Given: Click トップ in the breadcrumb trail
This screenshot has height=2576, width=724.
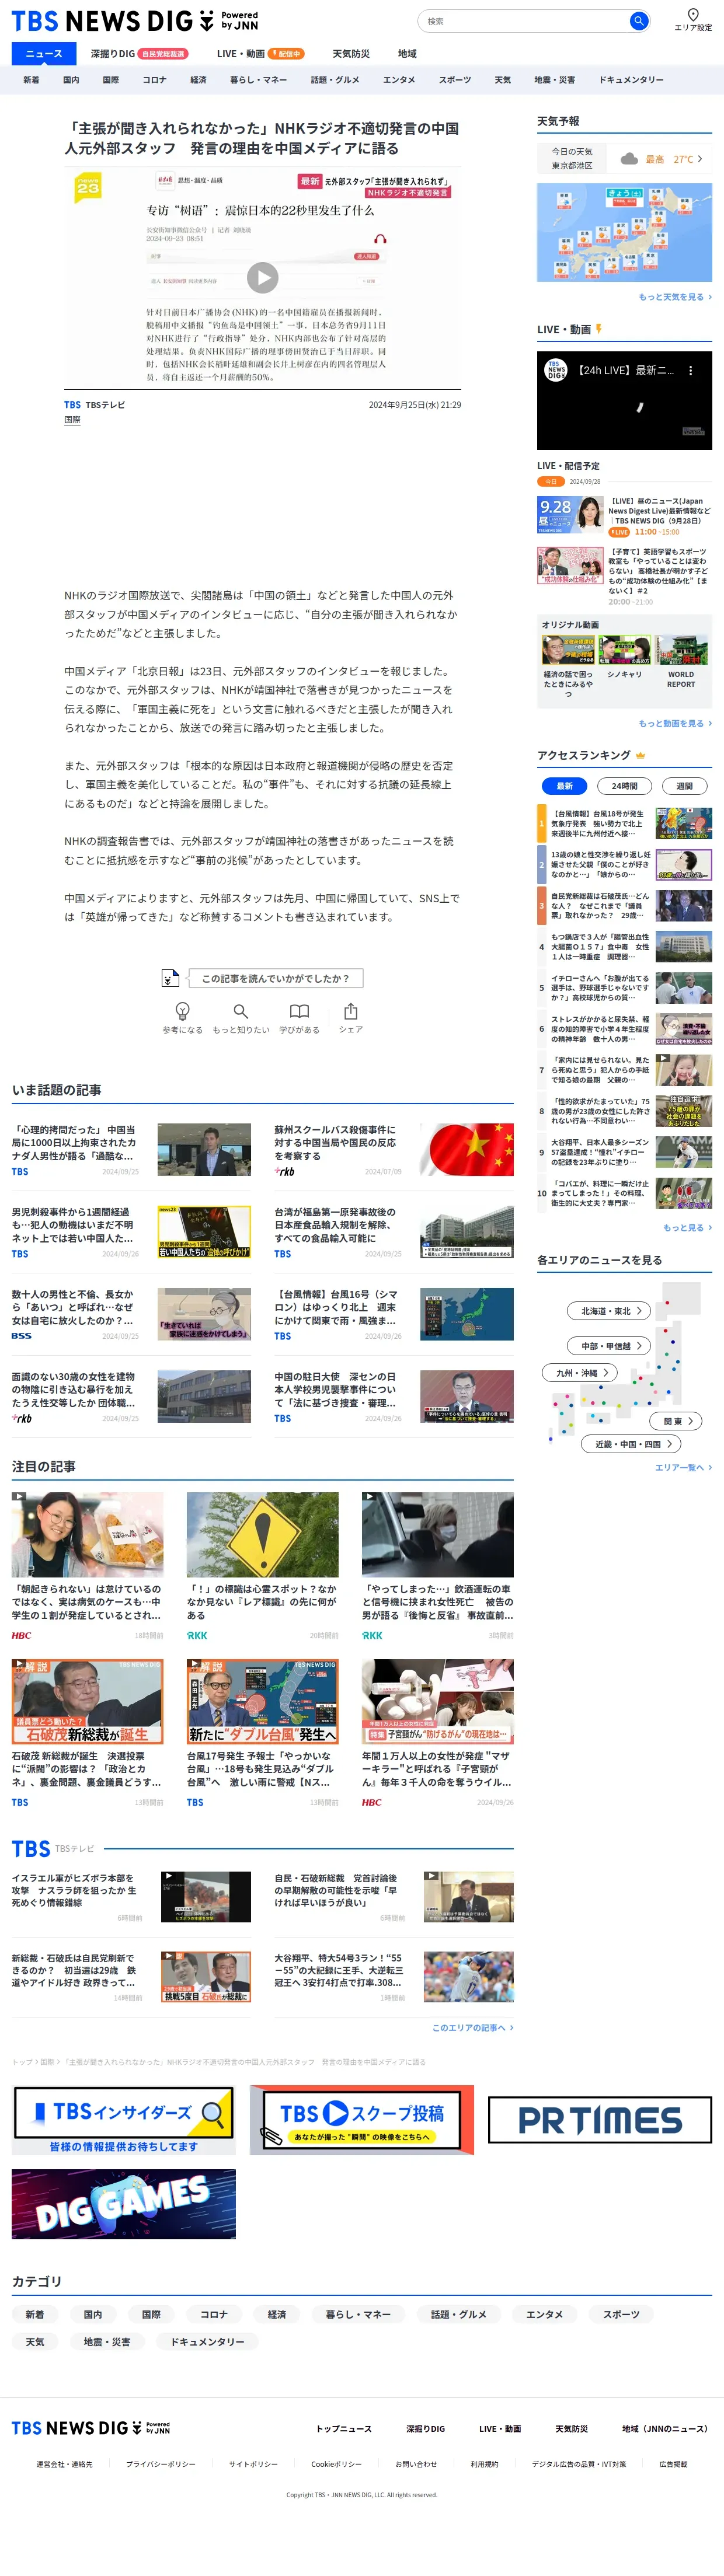Looking at the screenshot, I should click(x=21, y=2061).
